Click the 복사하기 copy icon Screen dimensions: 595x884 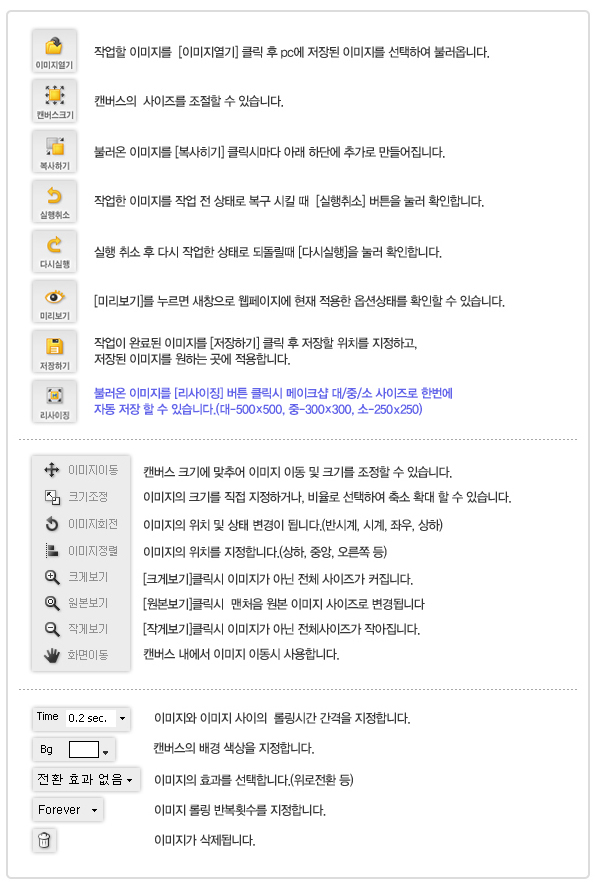tap(54, 152)
